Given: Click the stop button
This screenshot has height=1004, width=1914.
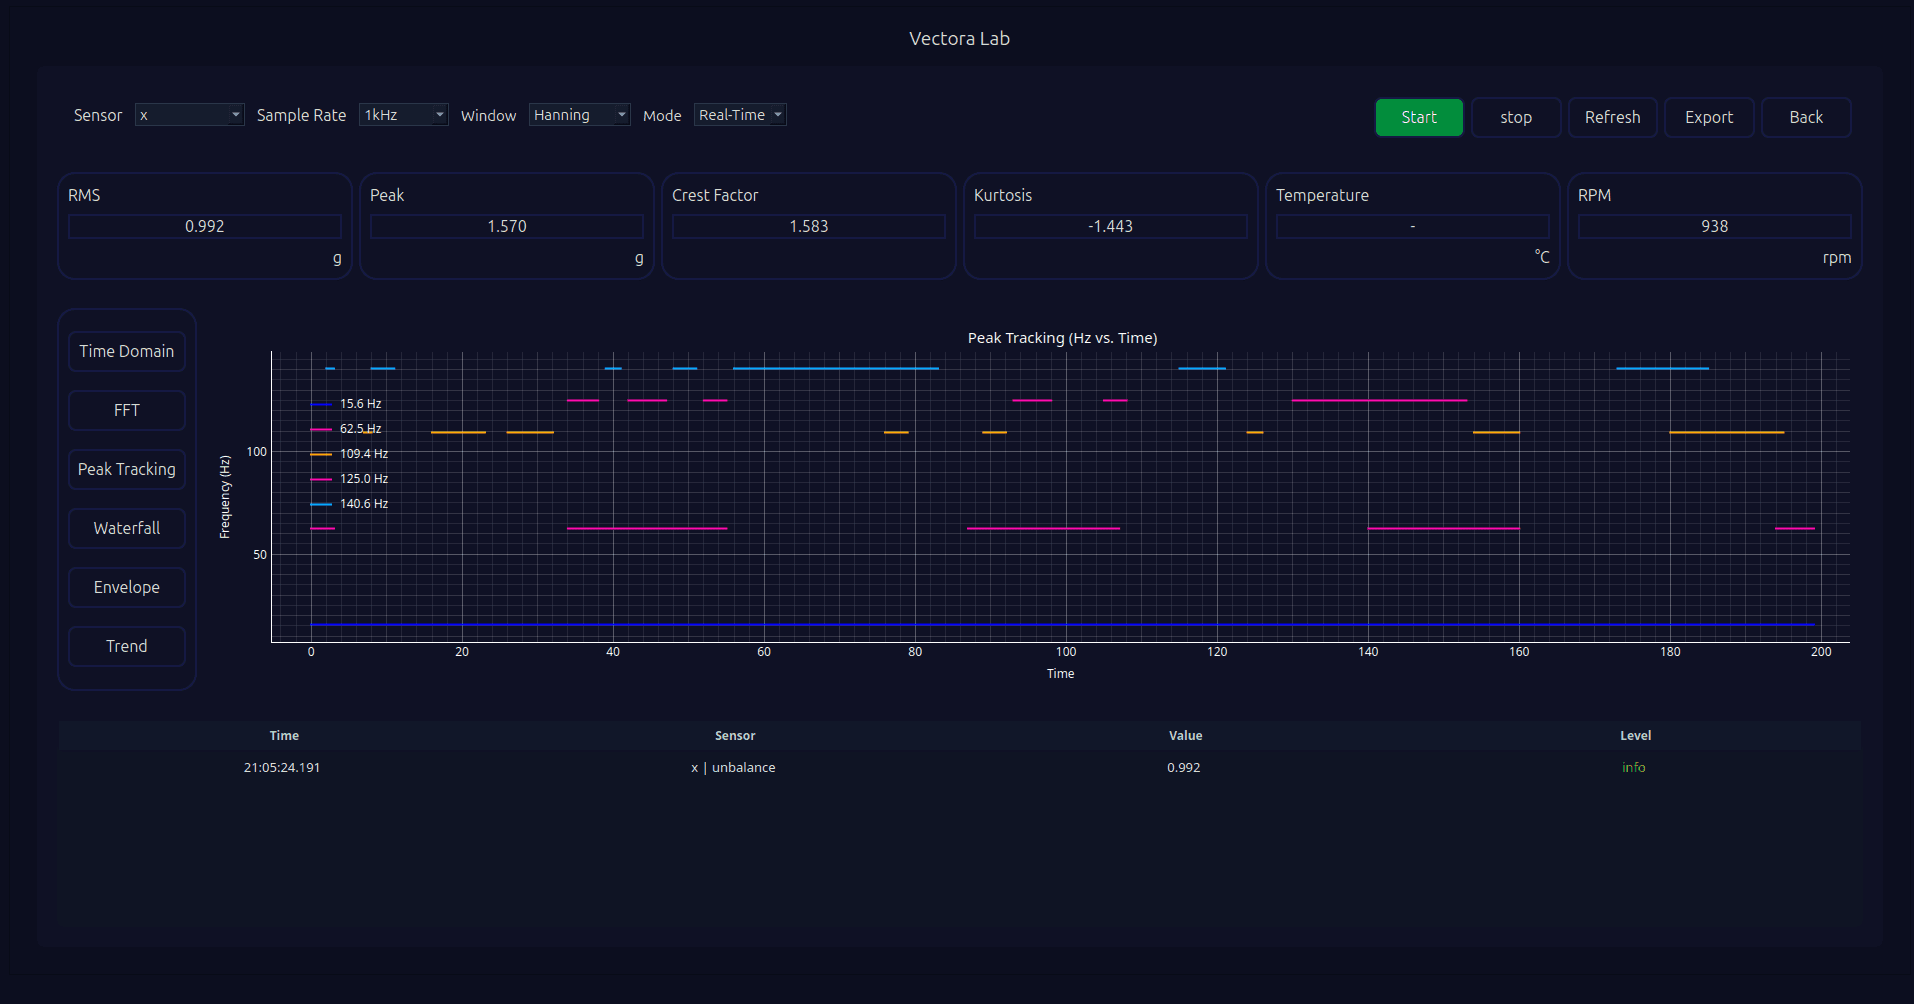Looking at the screenshot, I should 1516,117.
